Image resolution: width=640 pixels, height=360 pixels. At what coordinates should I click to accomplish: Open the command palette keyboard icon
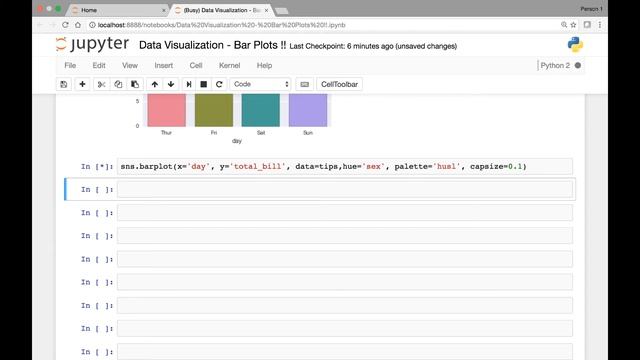click(304, 84)
